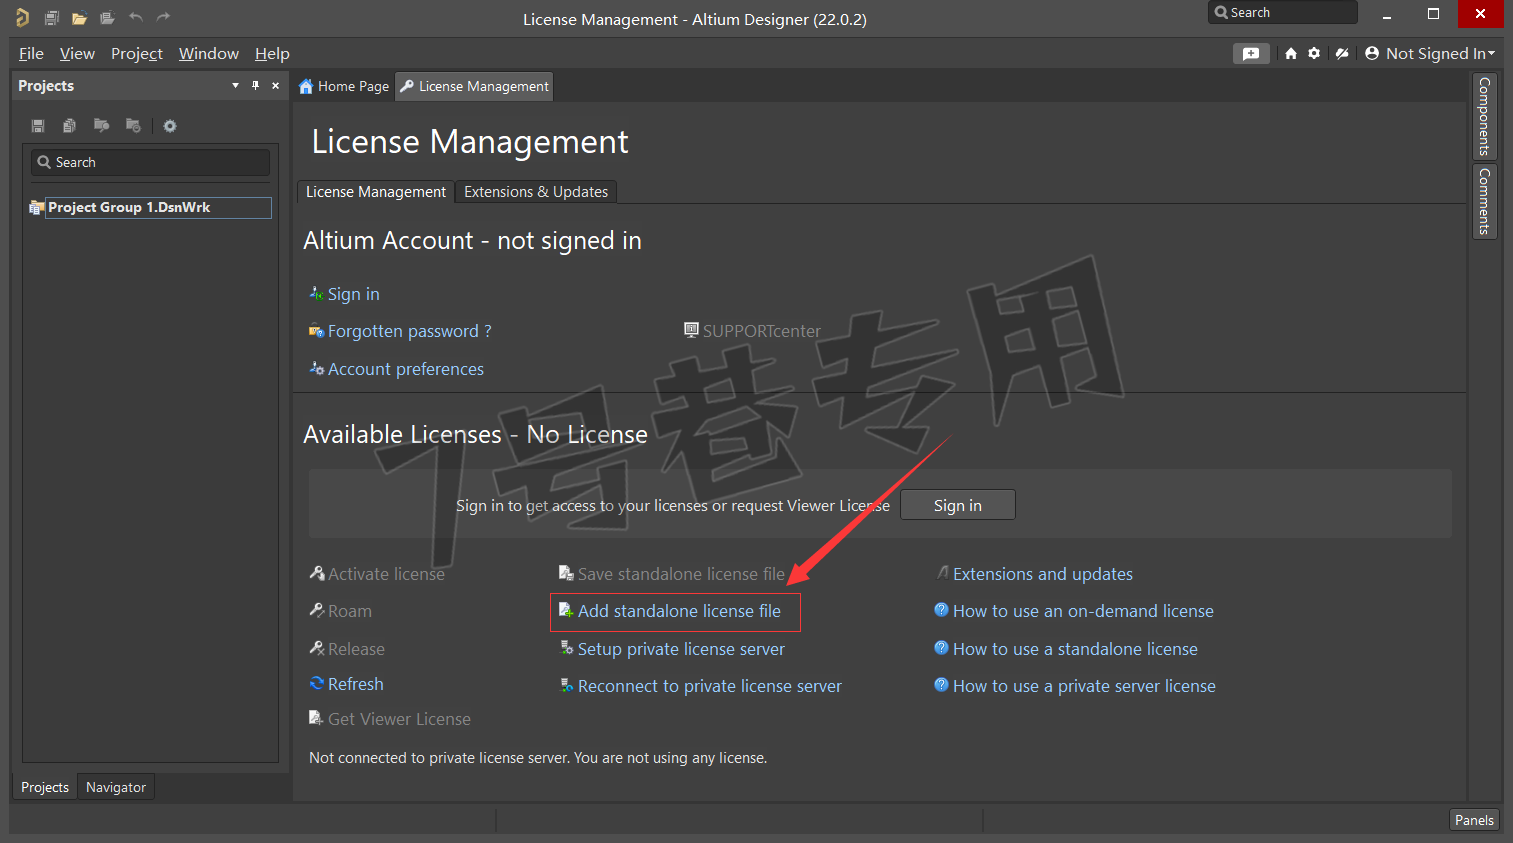Image resolution: width=1513 pixels, height=843 pixels.
Task: Click the Roam license option
Action: tap(350, 611)
